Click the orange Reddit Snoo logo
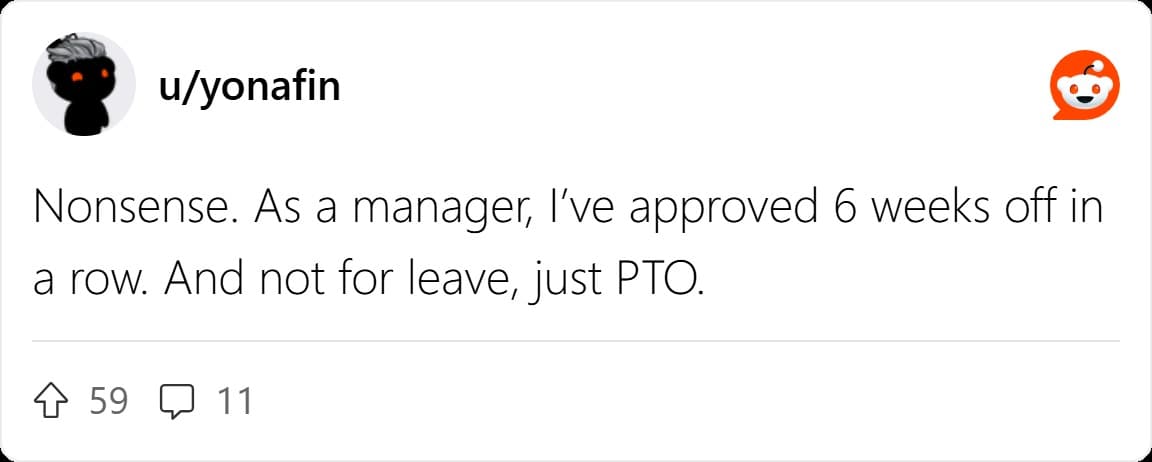 [1085, 85]
